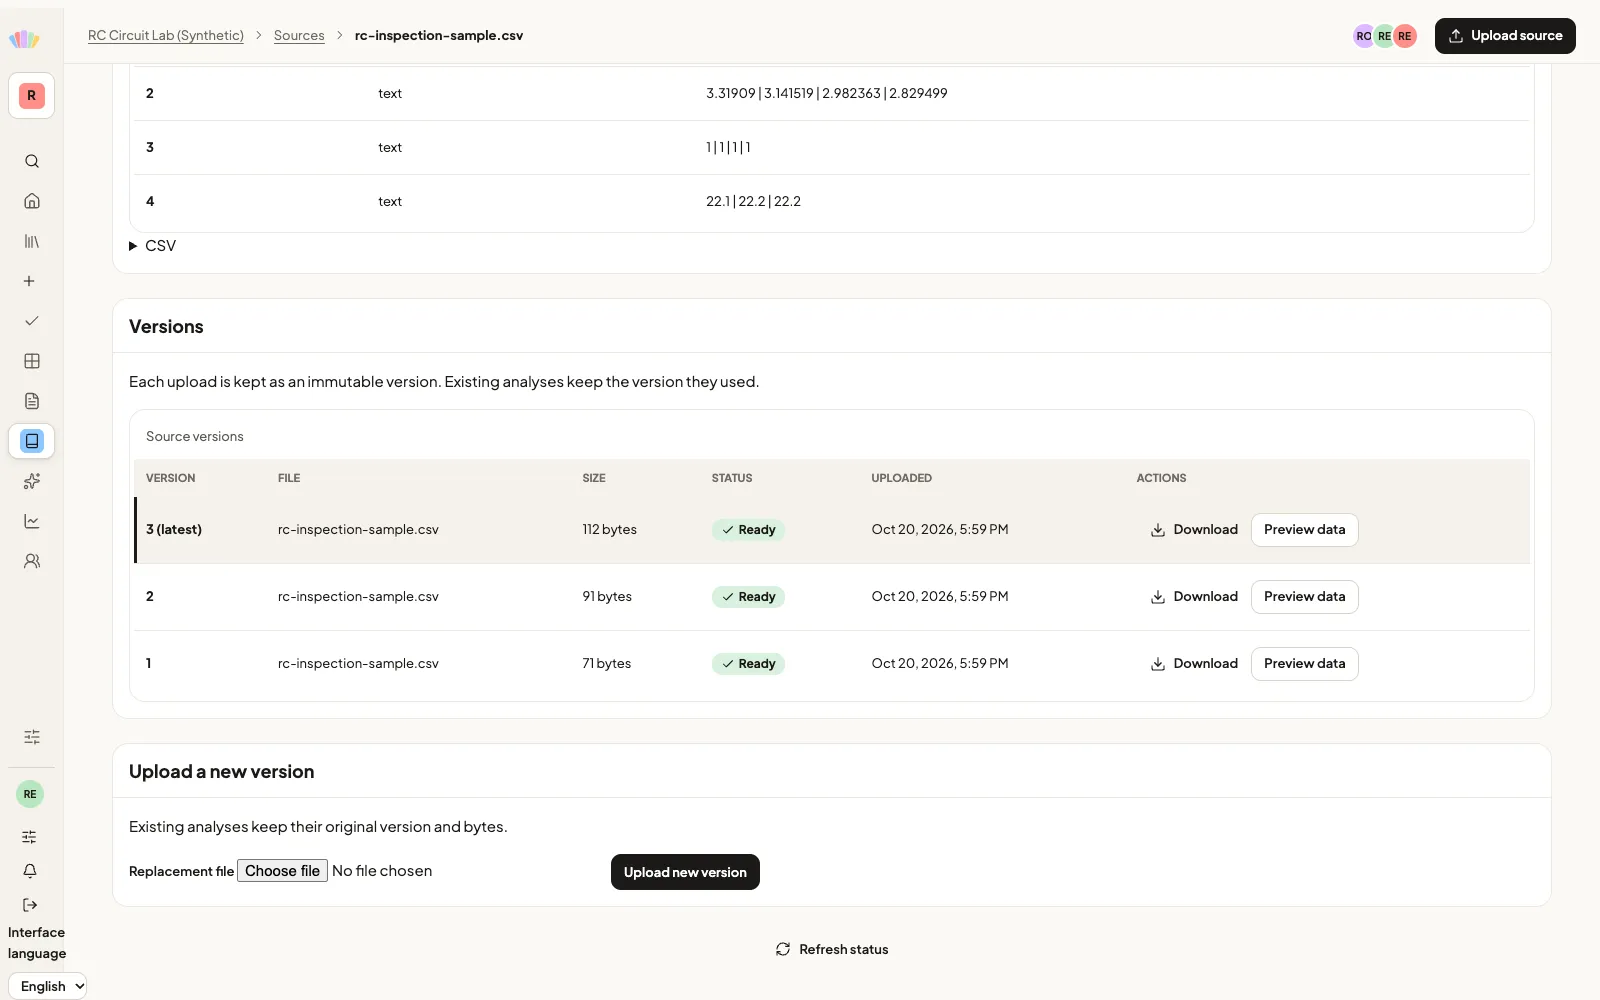This screenshot has height=1000, width=1600.
Task: Go to the home icon in sidebar
Action: tap(32, 201)
